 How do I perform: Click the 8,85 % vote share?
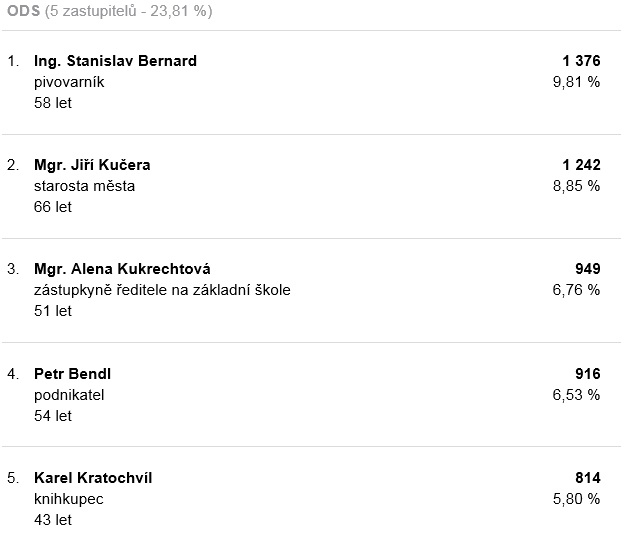coord(576,186)
